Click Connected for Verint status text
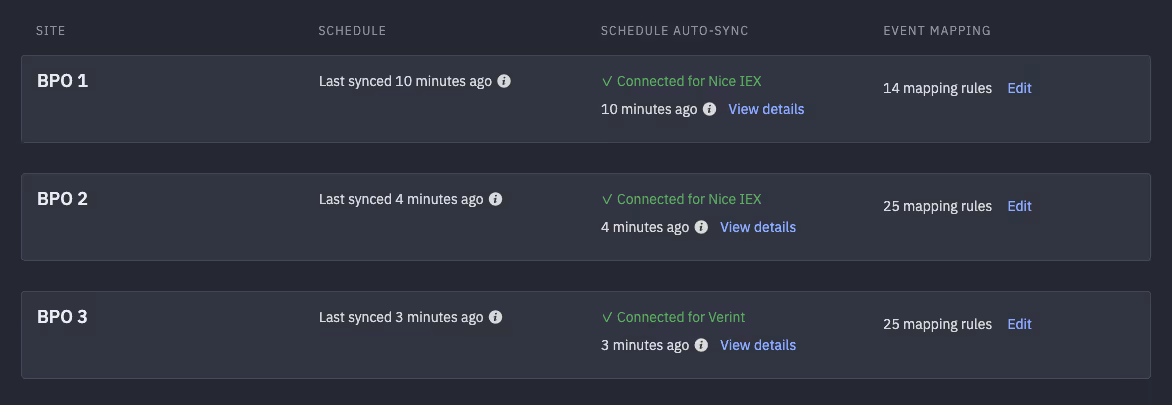The image size is (1172, 405). pyautogui.click(x=673, y=318)
